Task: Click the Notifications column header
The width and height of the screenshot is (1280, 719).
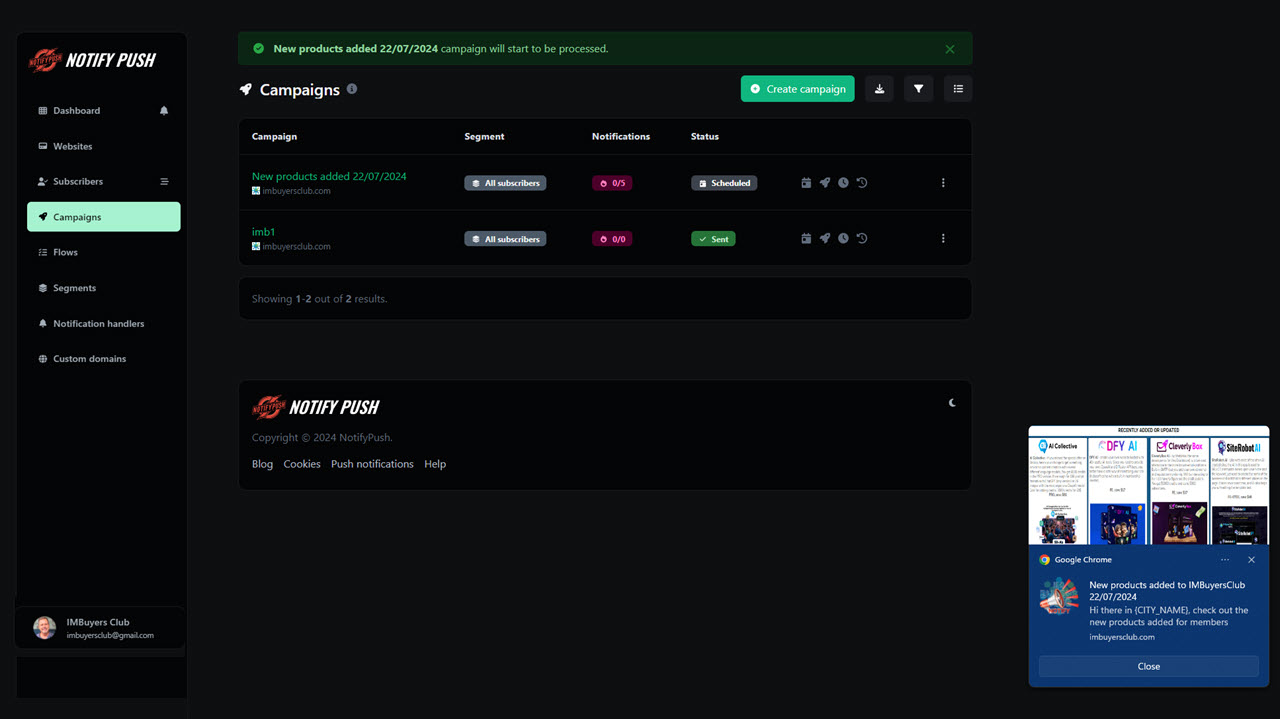Action: coord(621,137)
